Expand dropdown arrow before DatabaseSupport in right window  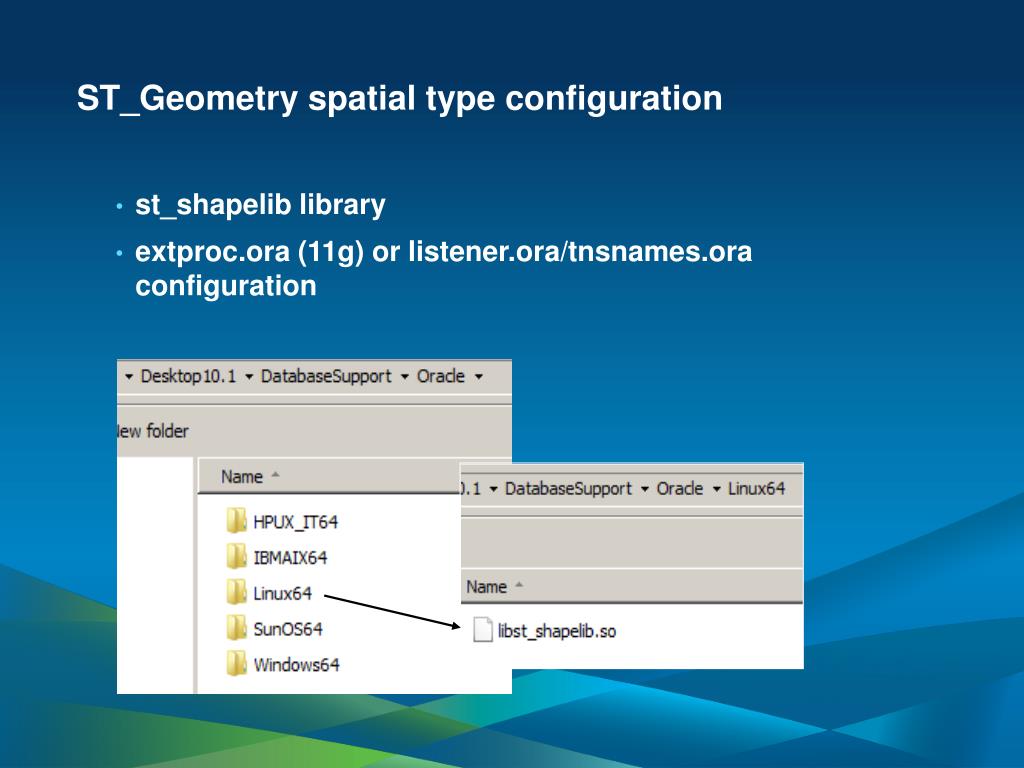click(493, 489)
